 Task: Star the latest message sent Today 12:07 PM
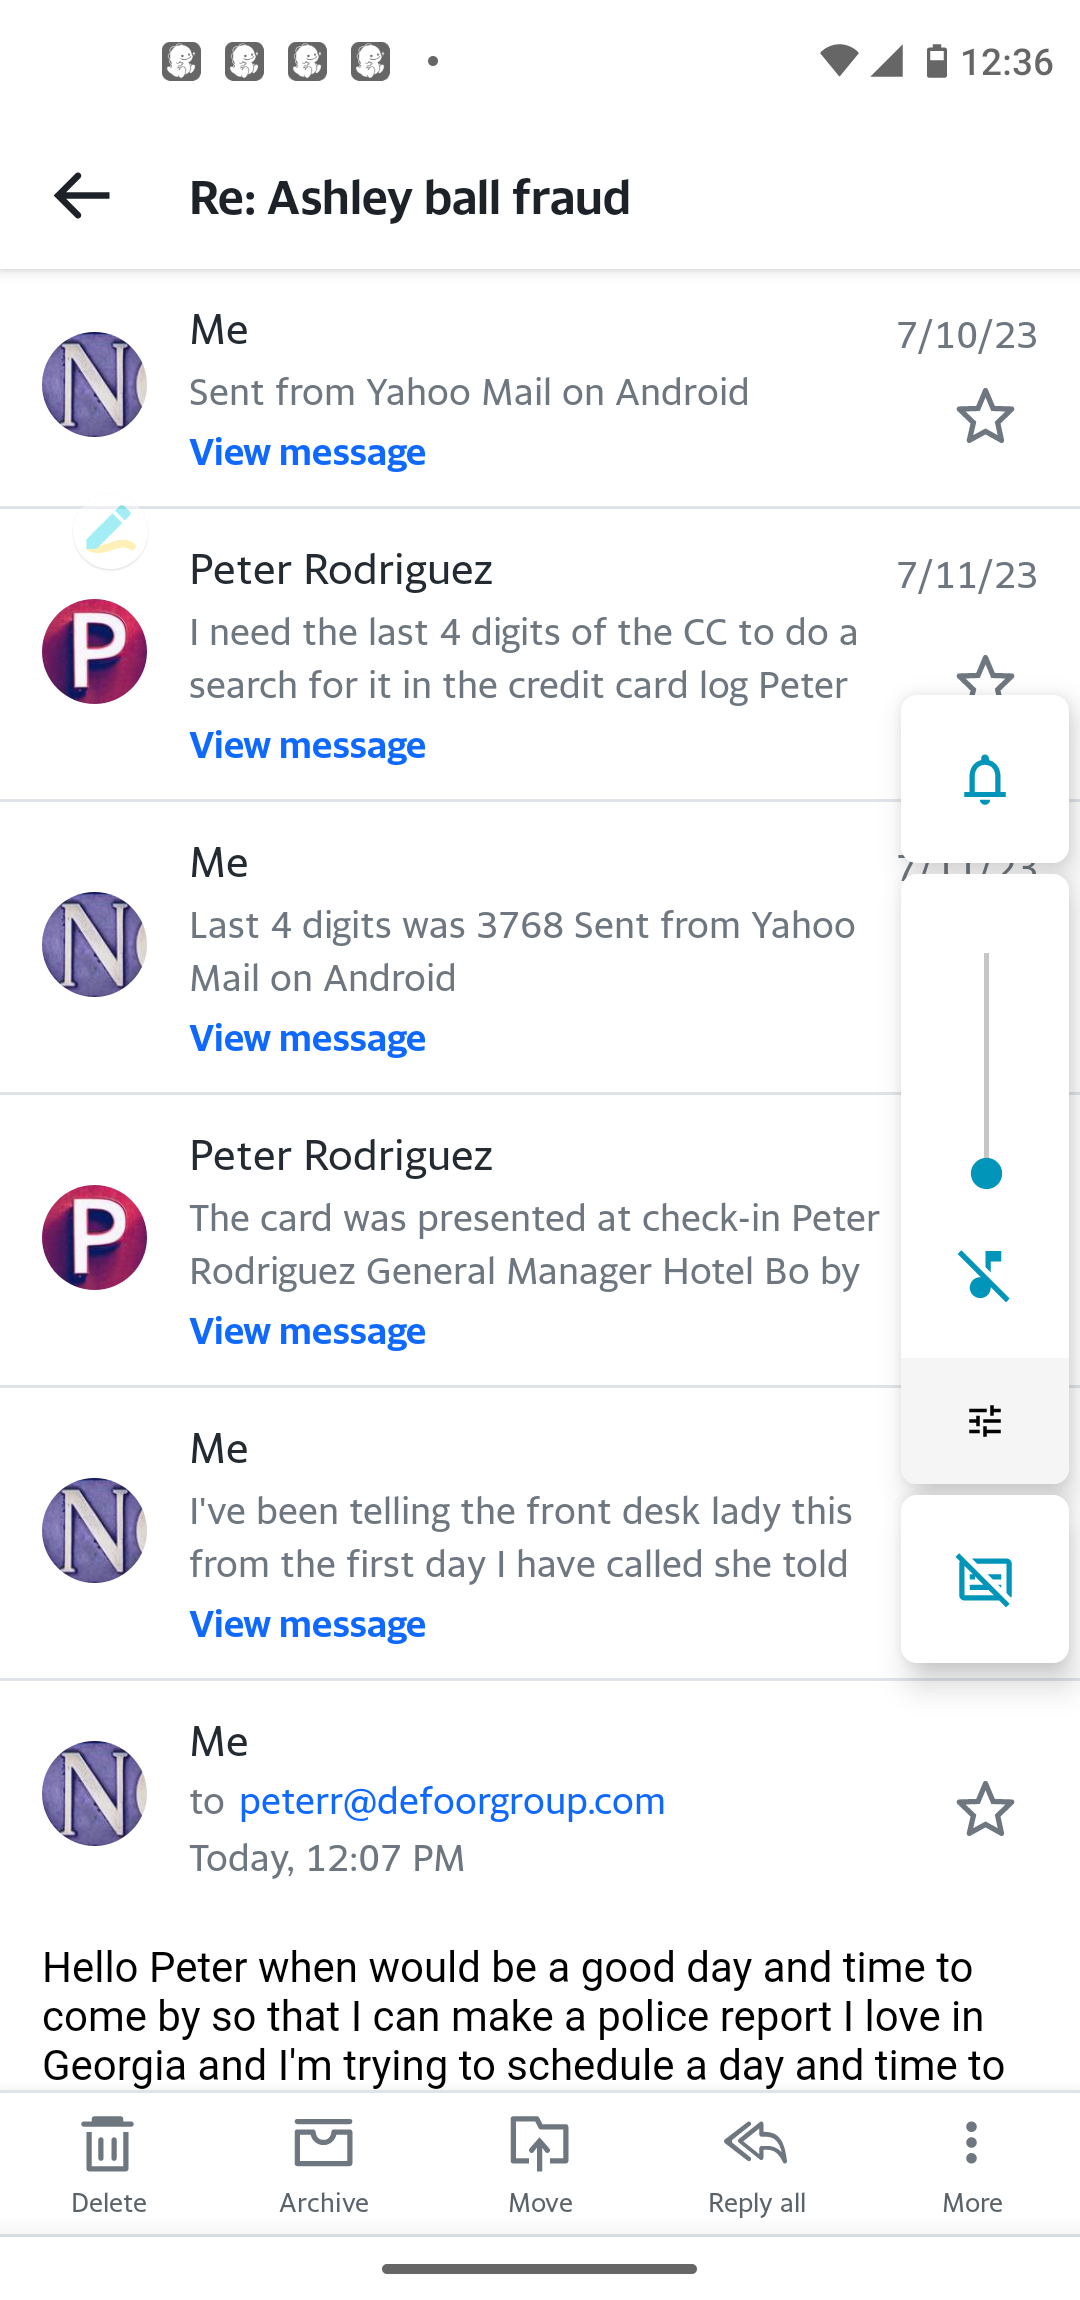point(985,1809)
